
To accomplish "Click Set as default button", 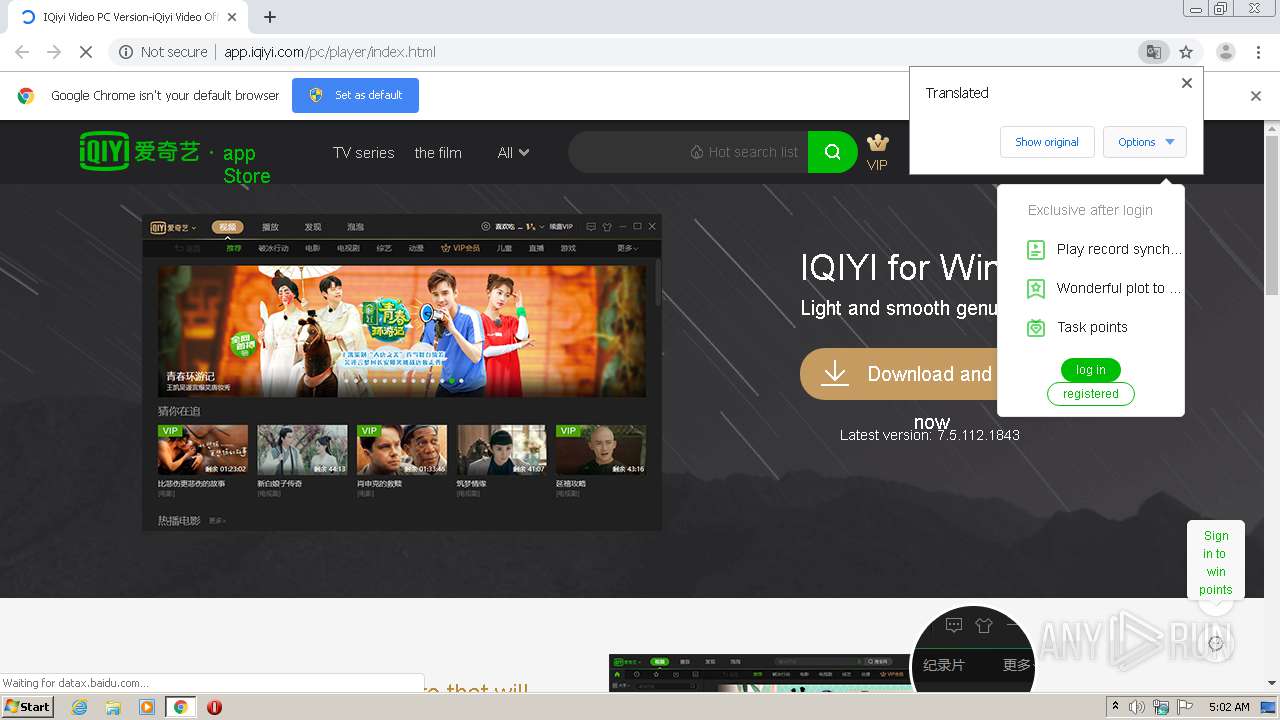I will (355, 95).
